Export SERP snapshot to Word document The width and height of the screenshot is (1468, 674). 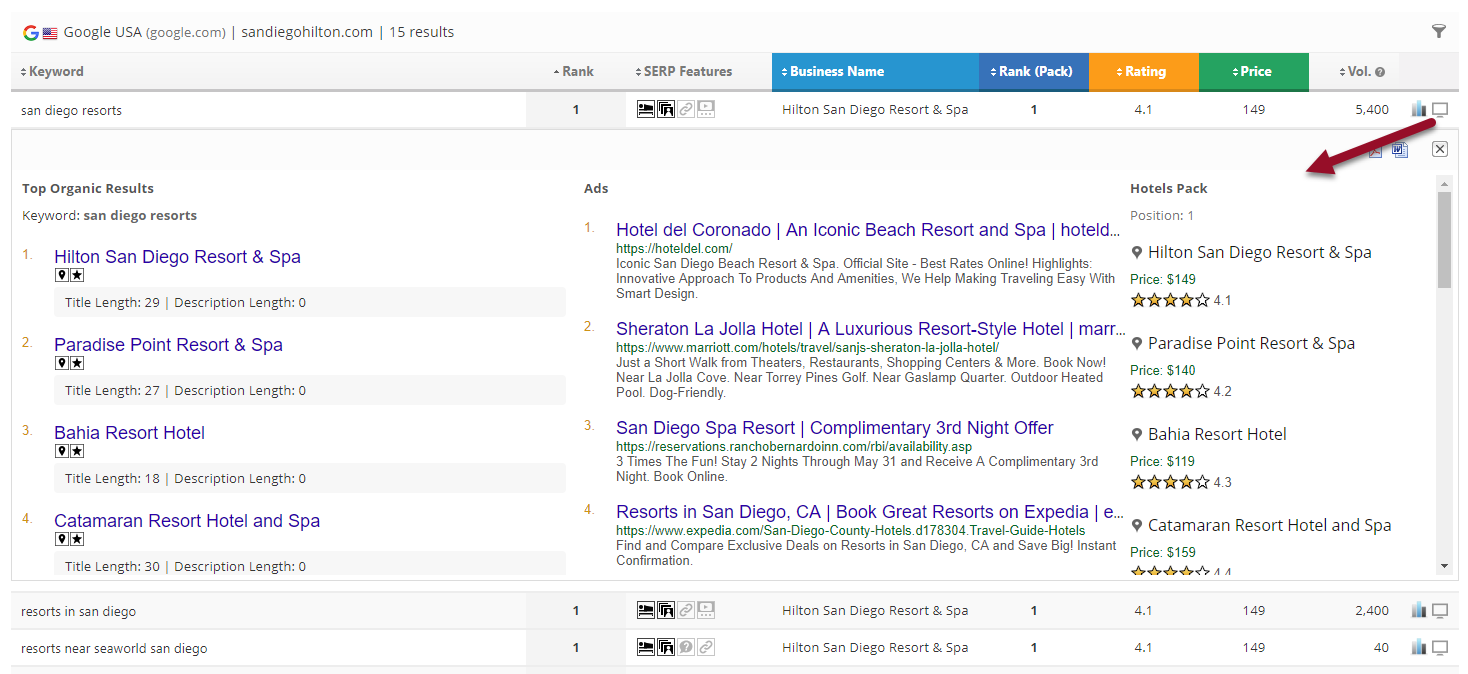(1400, 150)
